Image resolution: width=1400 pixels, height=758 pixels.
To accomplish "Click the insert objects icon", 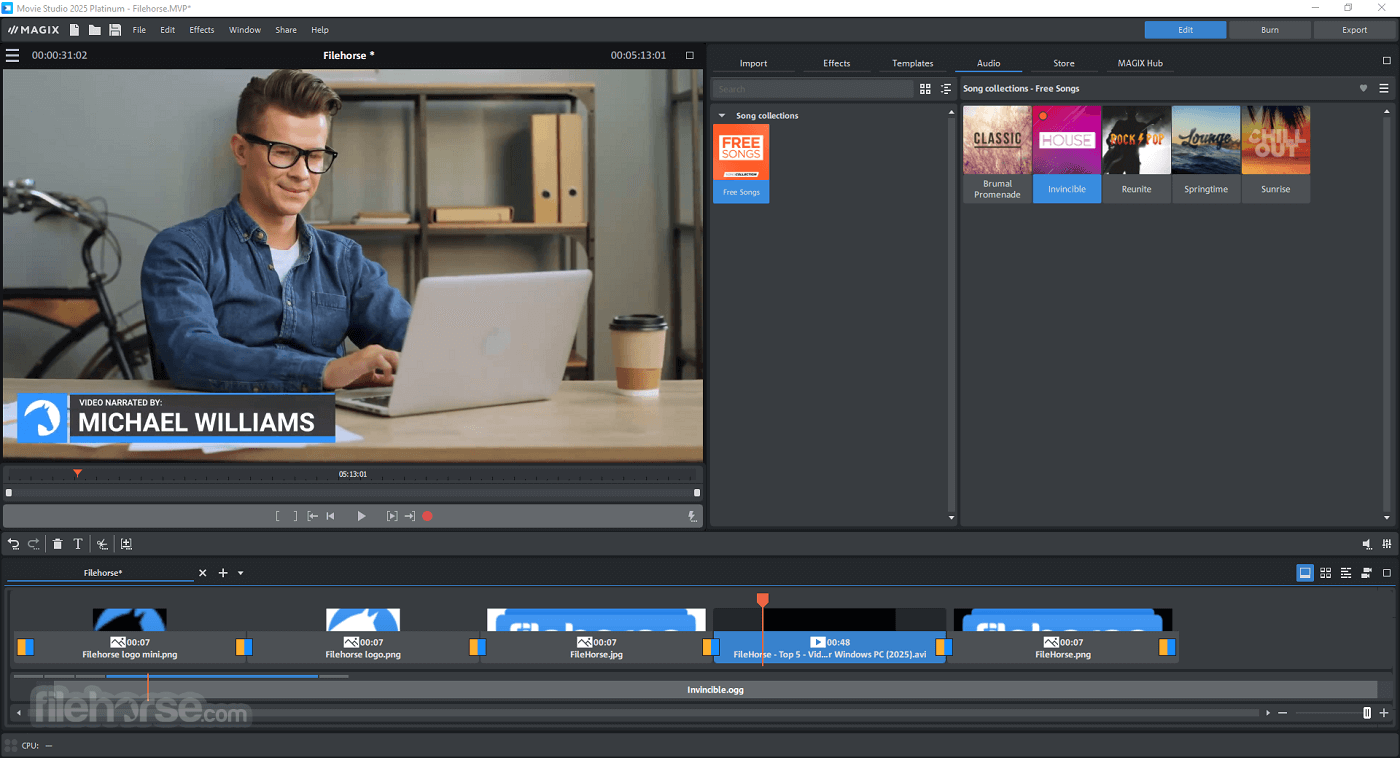I will 126,544.
